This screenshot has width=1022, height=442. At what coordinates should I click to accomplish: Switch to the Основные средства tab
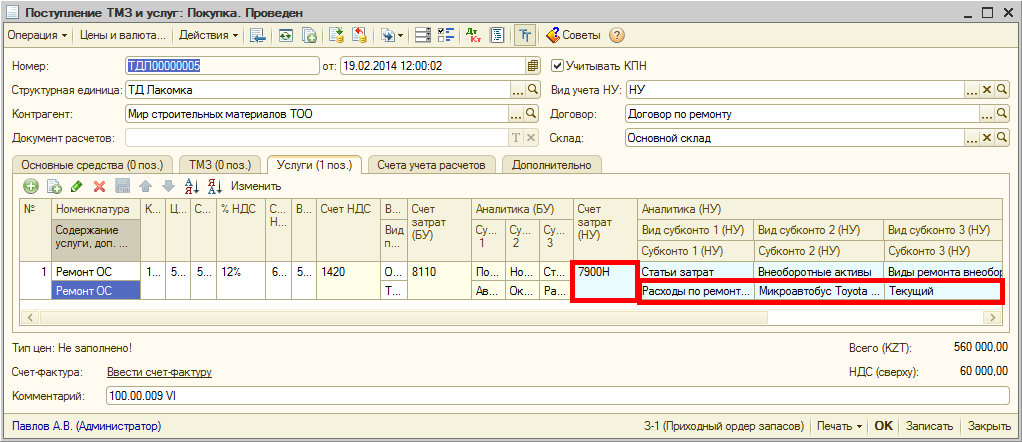(x=91, y=164)
